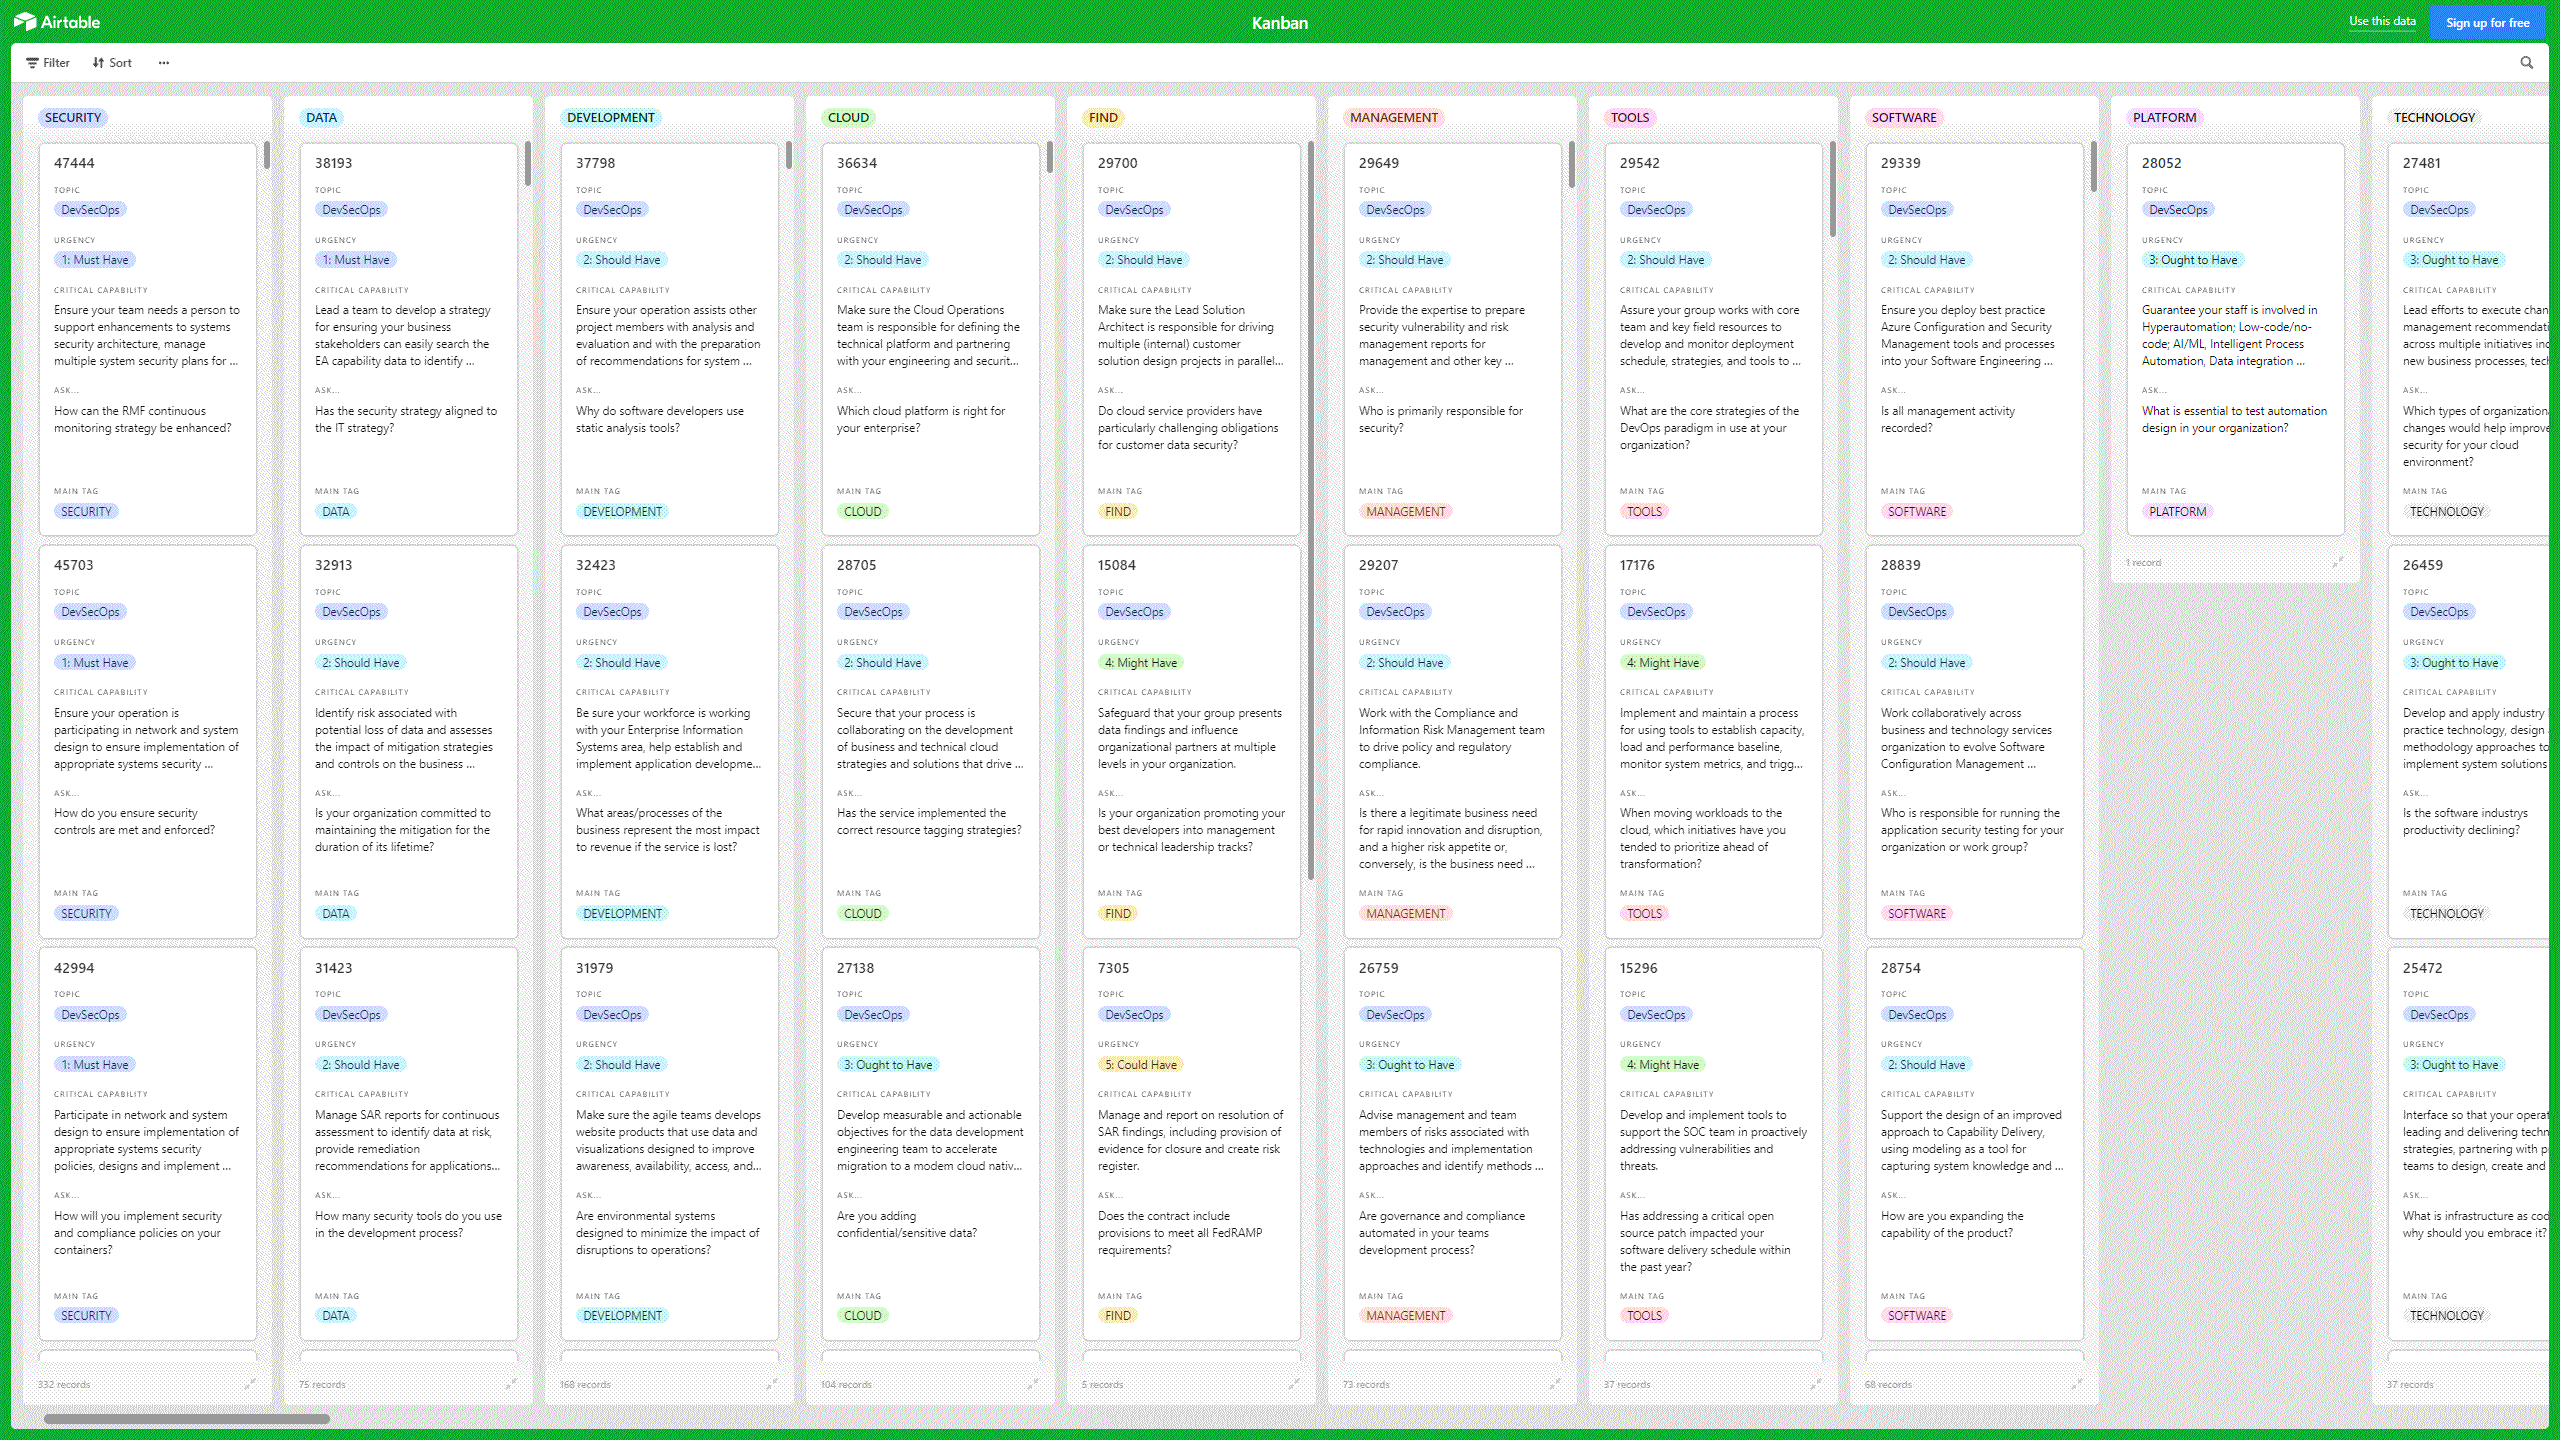
Task: Click the Kanban view title
Action: tap(1280, 22)
